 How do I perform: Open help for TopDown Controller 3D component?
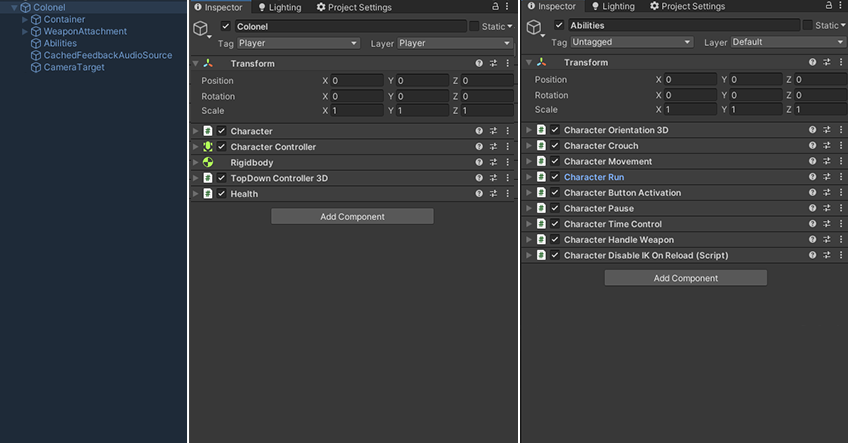[x=479, y=178]
